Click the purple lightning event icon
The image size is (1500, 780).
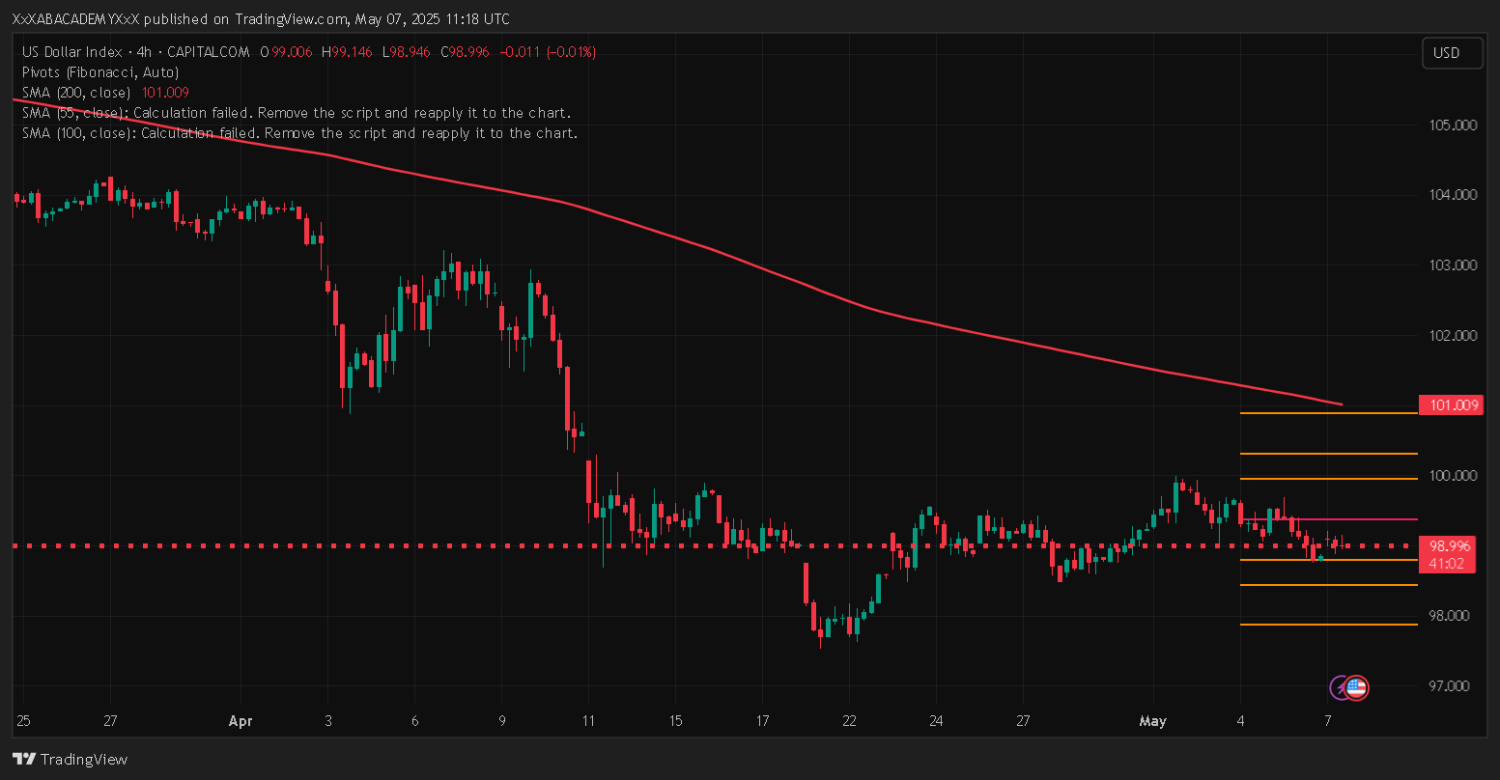point(1339,687)
